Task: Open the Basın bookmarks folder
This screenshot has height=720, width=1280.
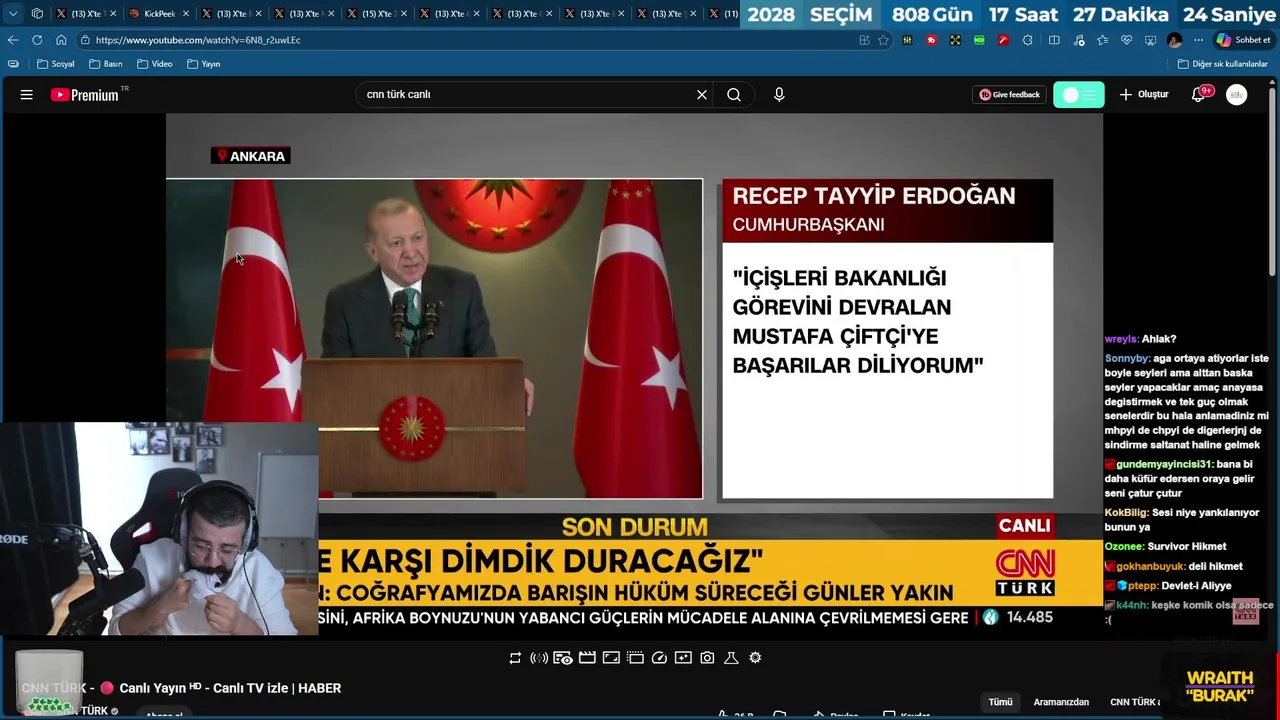Action: (105, 64)
